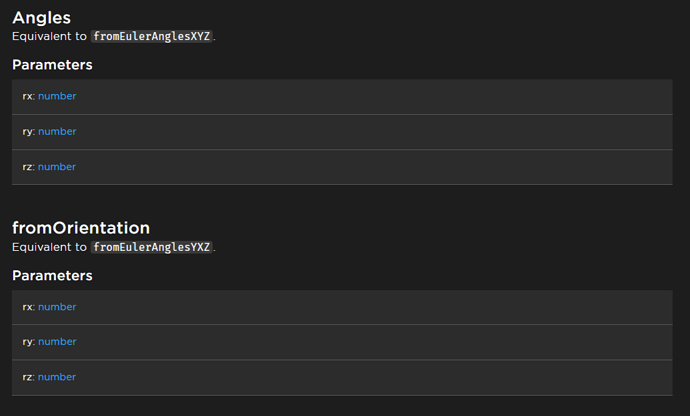The image size is (690, 416).
Task: Click the ry parameter name under fromOrientation
Action: point(28,342)
